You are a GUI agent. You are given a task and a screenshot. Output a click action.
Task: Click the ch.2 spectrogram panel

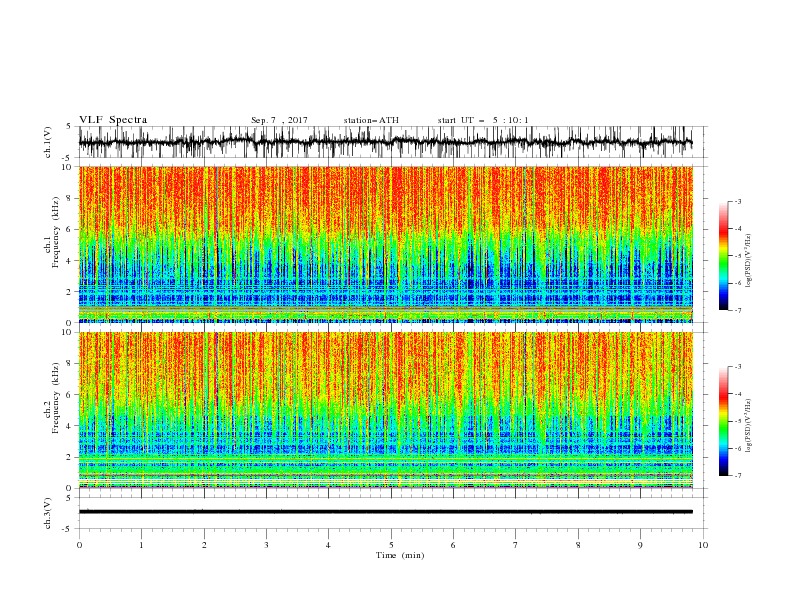(385, 410)
